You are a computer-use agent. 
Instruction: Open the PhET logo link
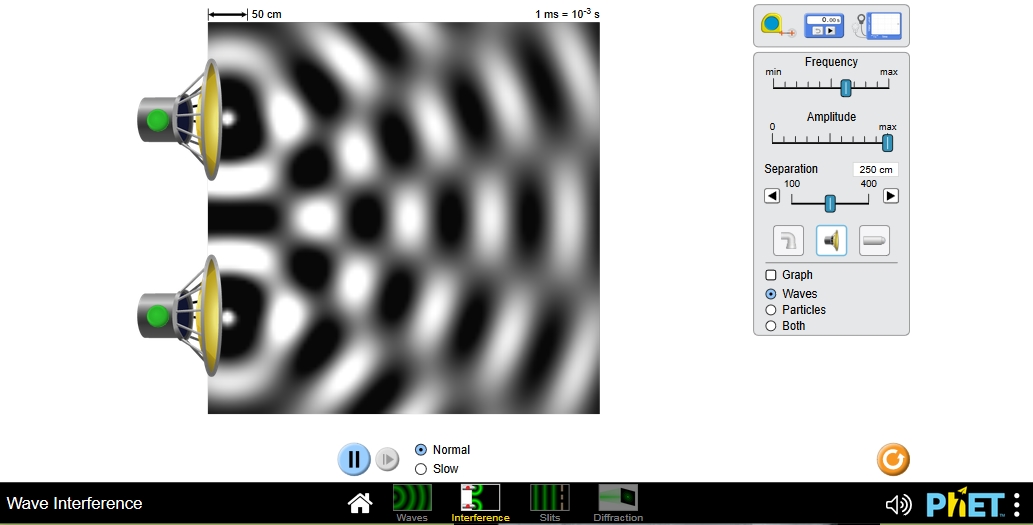[966, 504]
